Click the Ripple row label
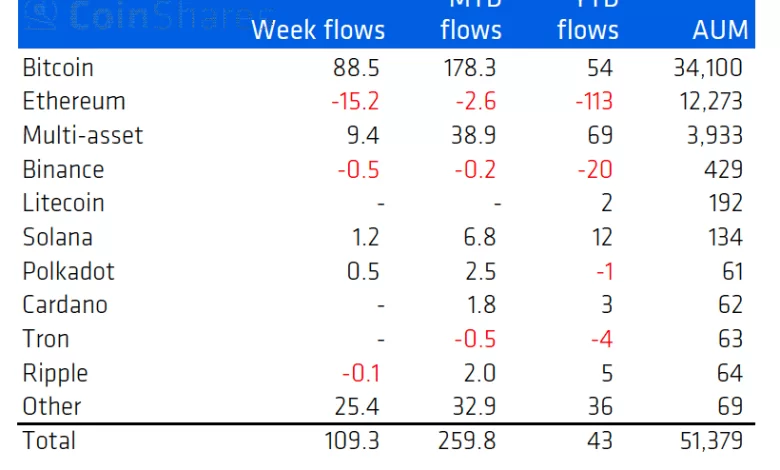This screenshot has width=780, height=470. click(55, 373)
